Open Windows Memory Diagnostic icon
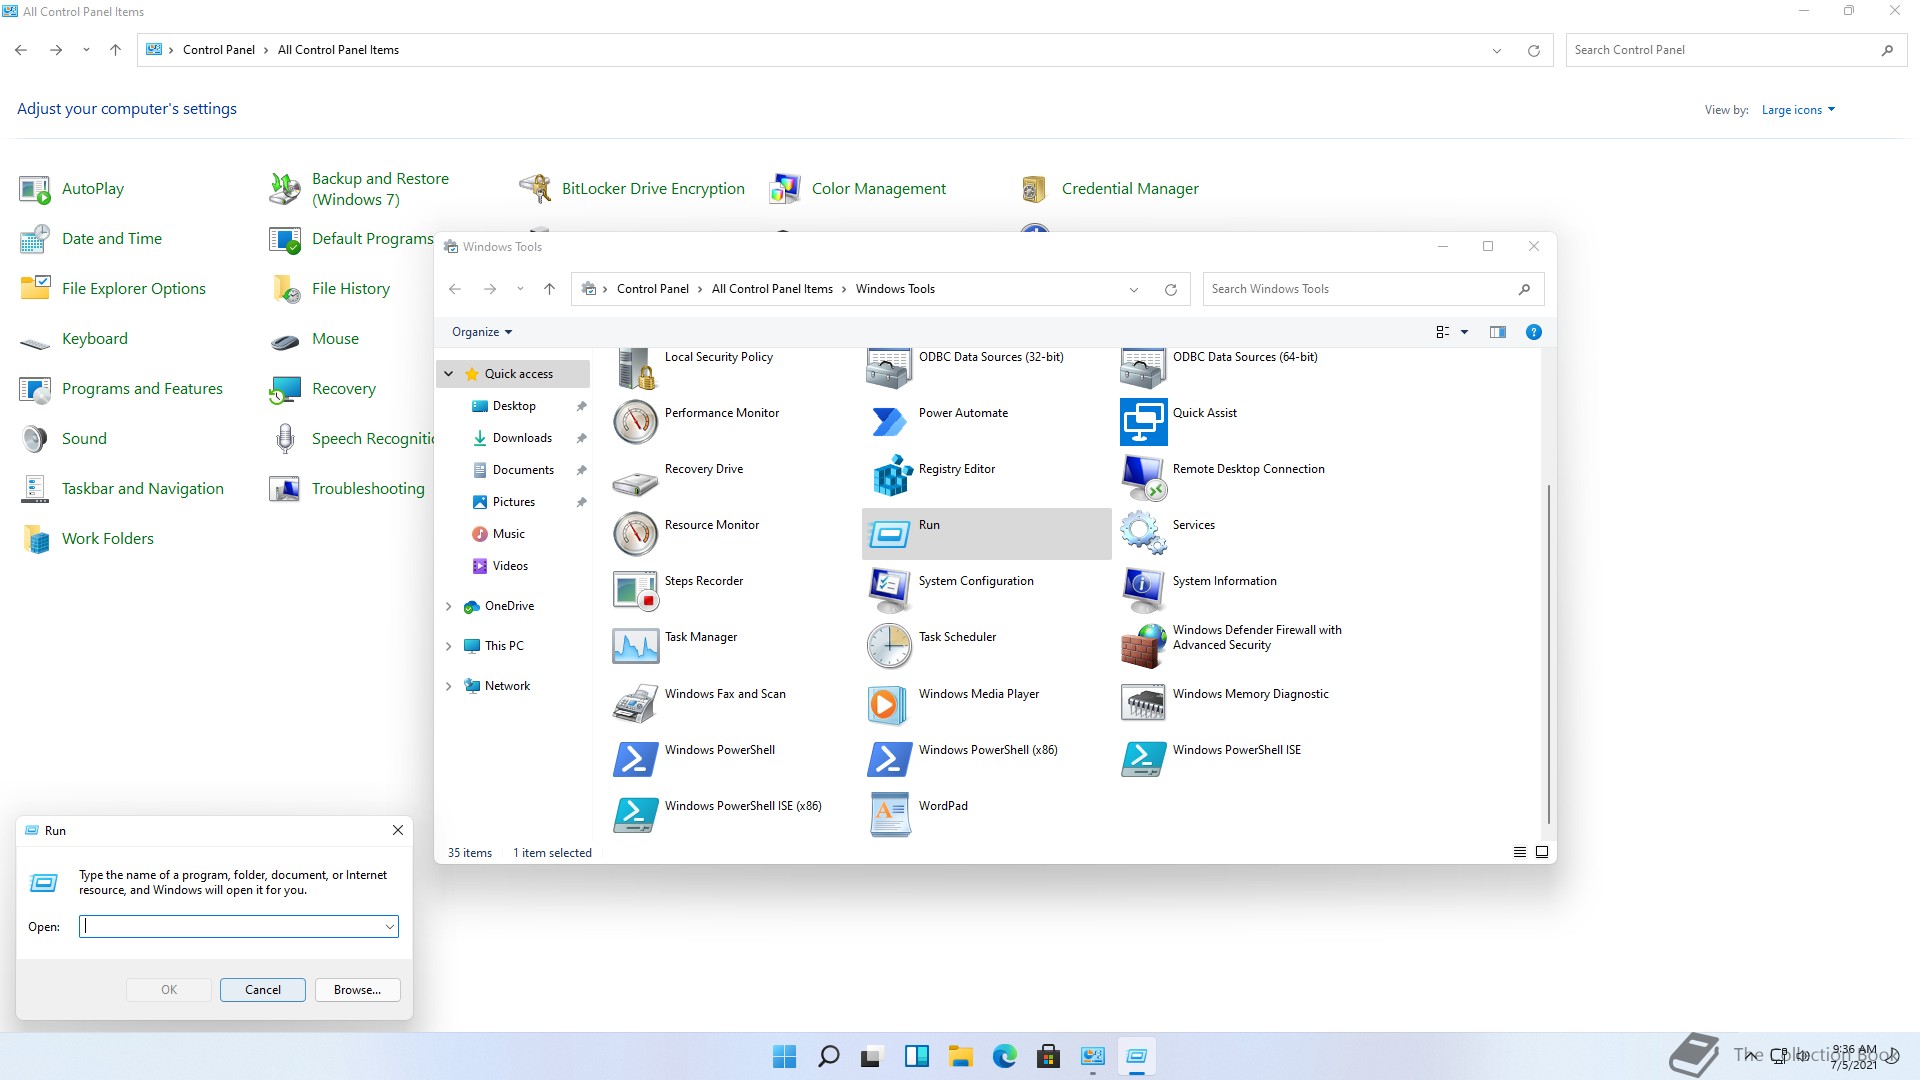This screenshot has width=1920, height=1080. pos(1143,703)
